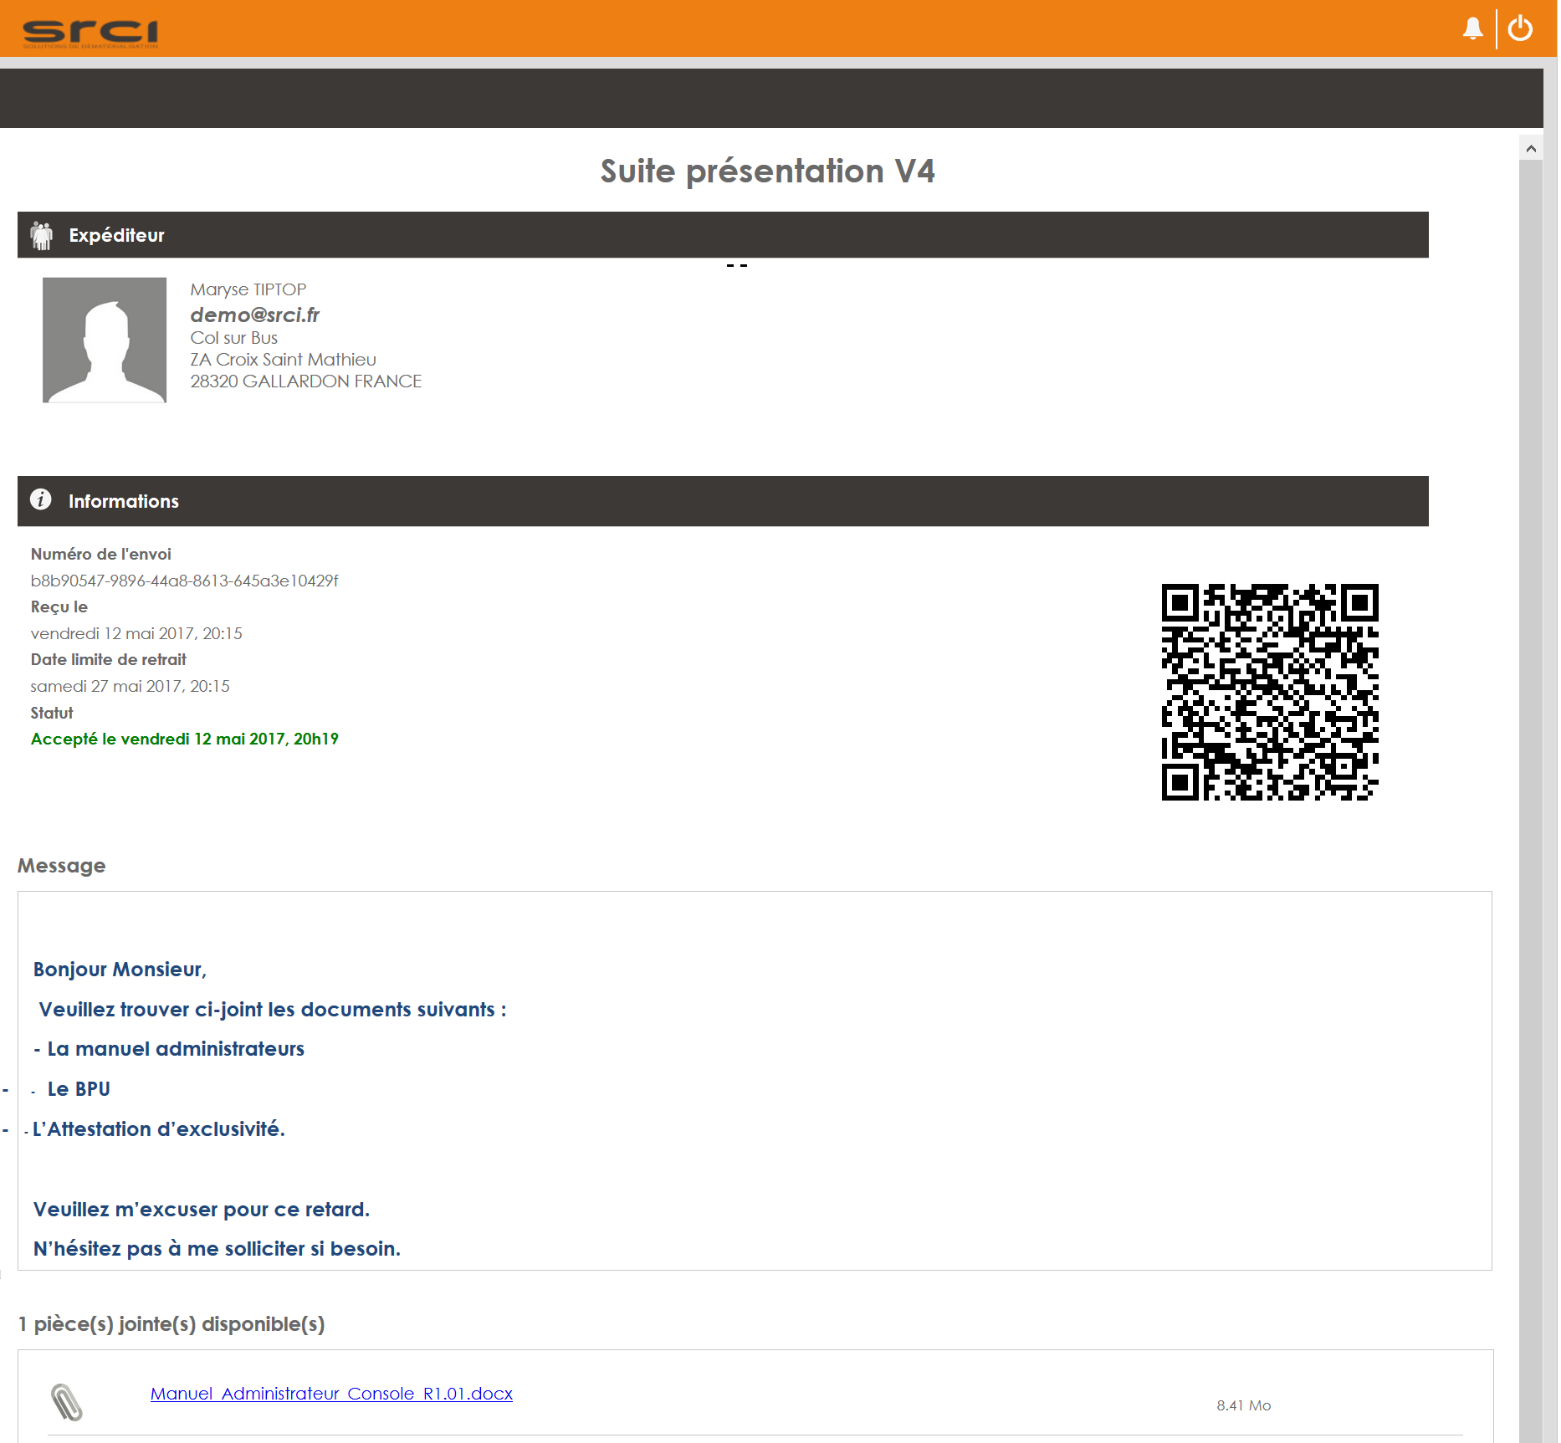Image resolution: width=1561 pixels, height=1443 pixels.
Task: Click the Informations section header
Action: click(x=722, y=501)
